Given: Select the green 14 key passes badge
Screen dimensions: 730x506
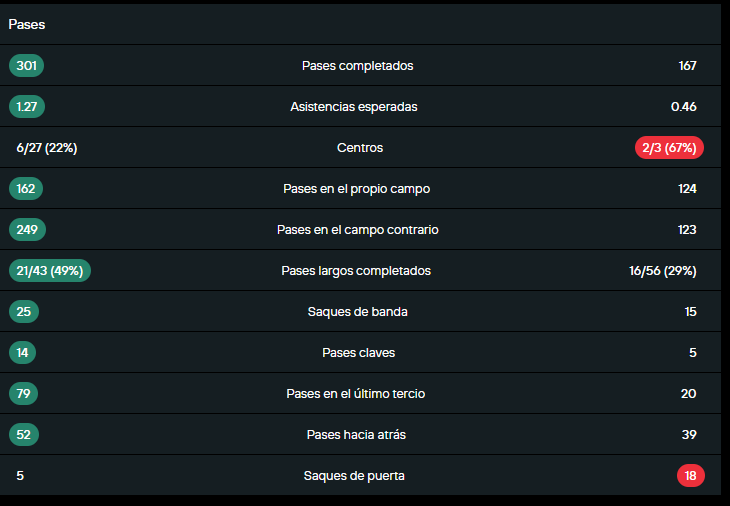Looking at the screenshot, I should coord(24,353).
